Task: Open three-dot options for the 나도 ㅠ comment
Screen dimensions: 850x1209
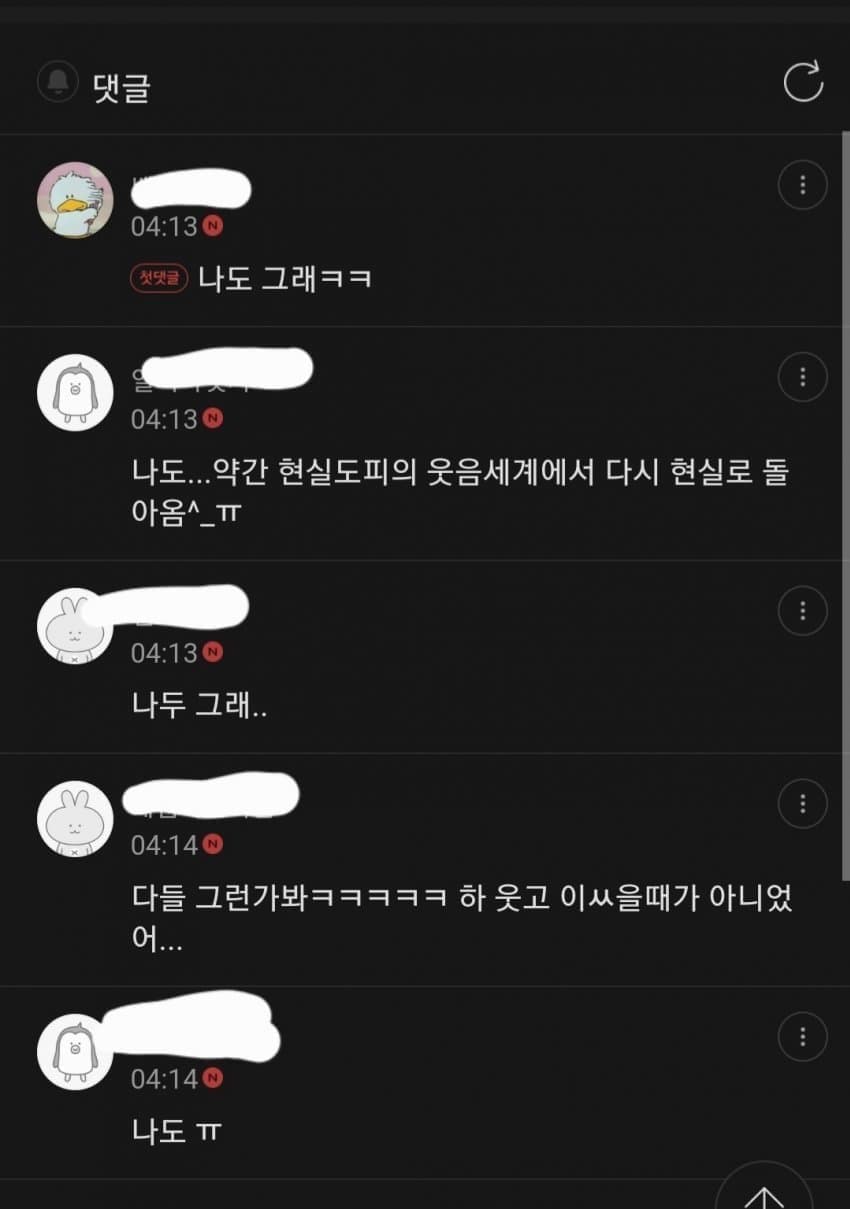Action: click(802, 1036)
